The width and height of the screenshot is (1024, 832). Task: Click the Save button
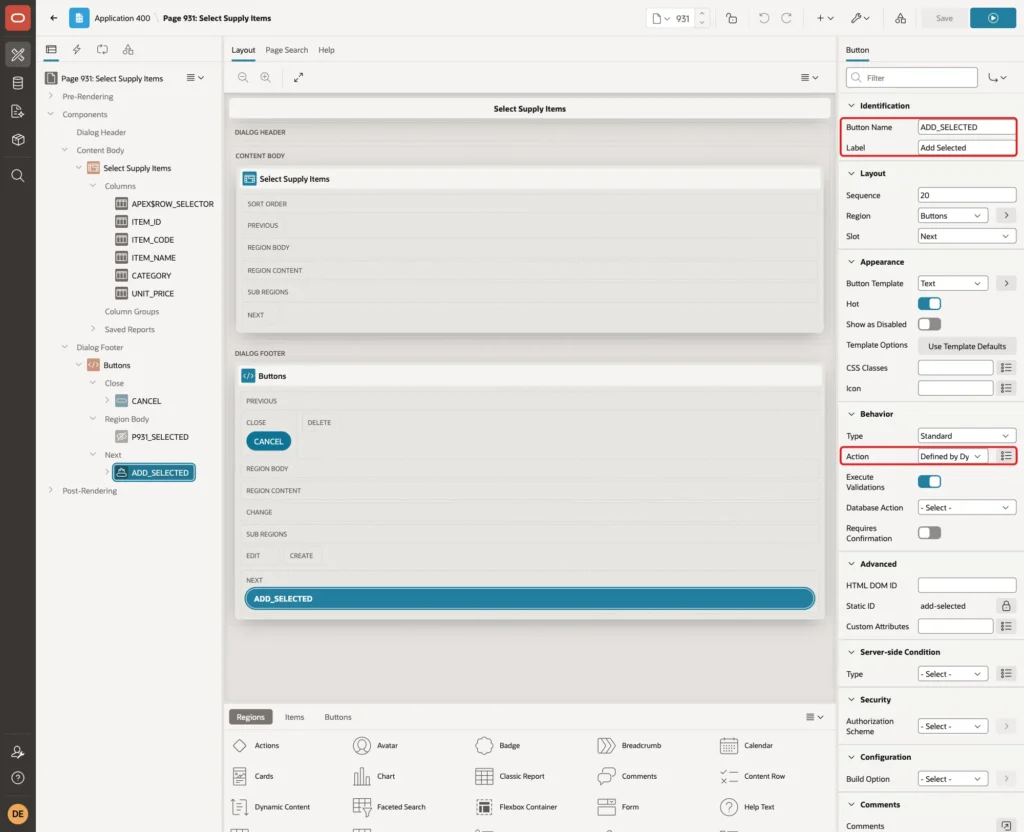coord(944,18)
